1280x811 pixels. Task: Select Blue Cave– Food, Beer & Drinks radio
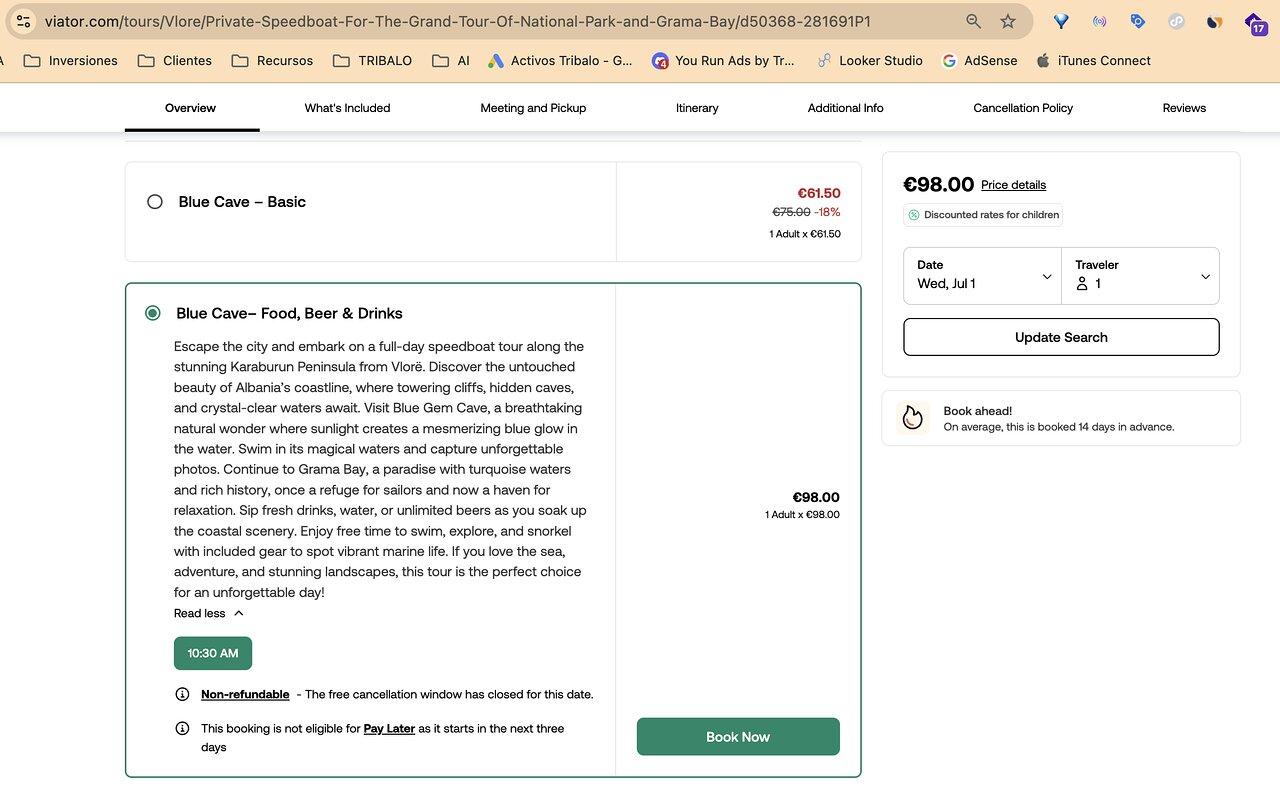pyautogui.click(x=152, y=313)
